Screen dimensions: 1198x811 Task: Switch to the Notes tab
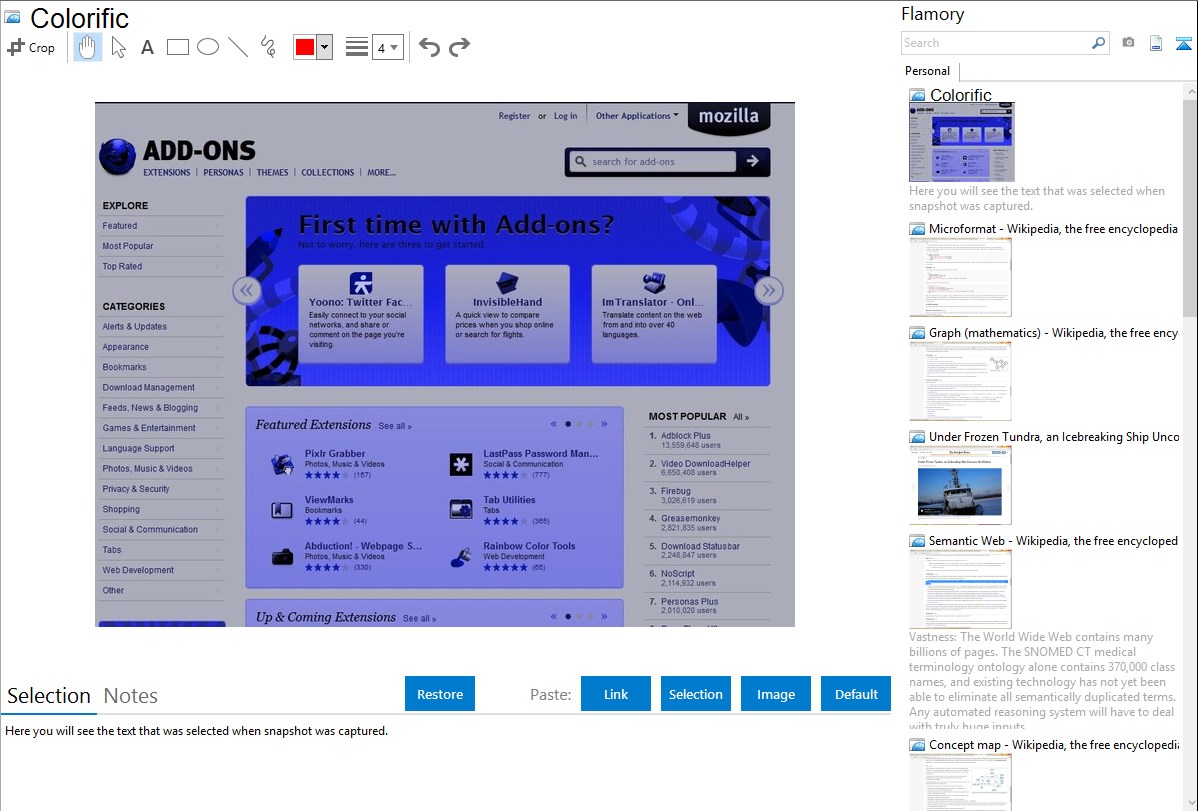(x=130, y=696)
